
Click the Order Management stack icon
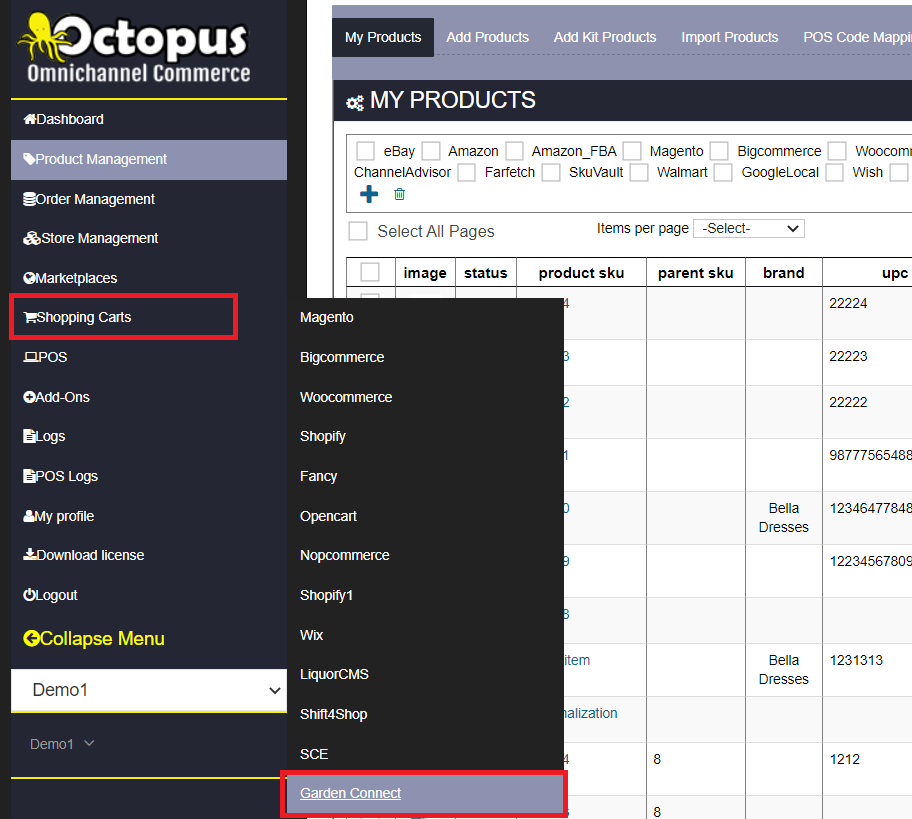29,199
